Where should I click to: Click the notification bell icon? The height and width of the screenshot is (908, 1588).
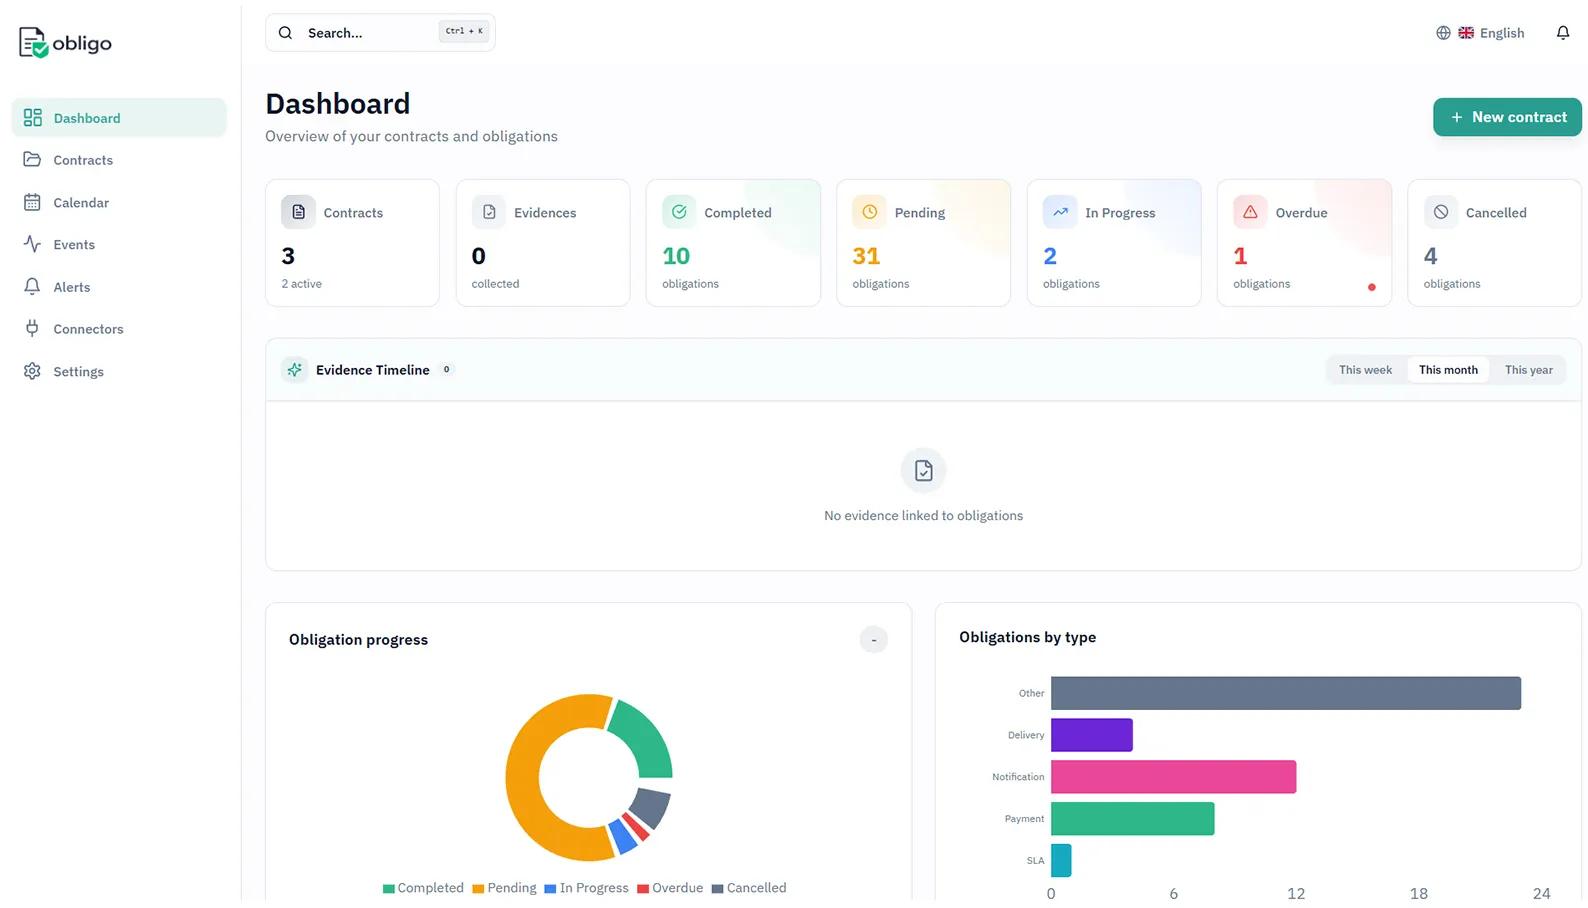(x=1562, y=33)
